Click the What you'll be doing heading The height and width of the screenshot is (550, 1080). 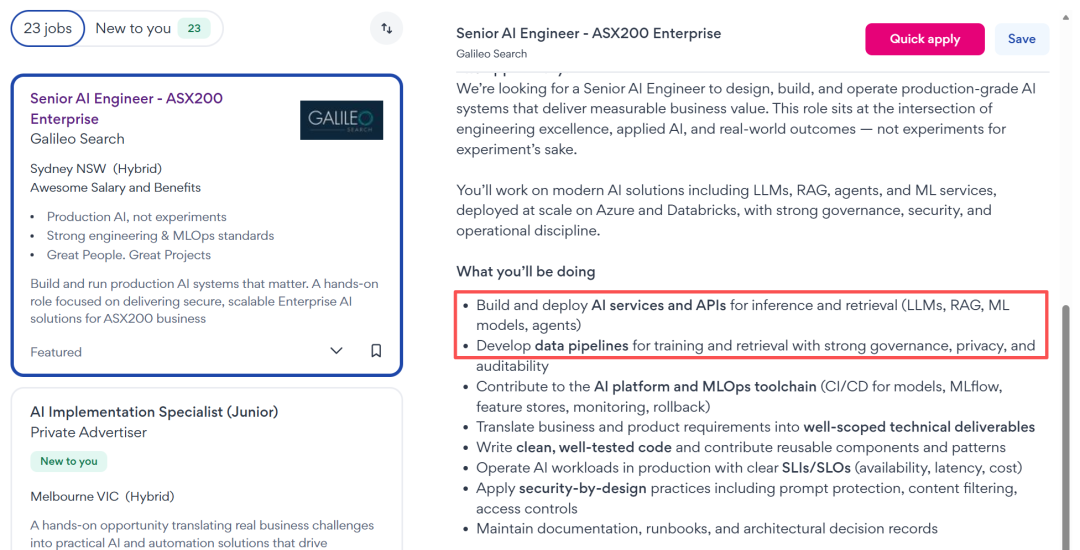click(x=525, y=271)
